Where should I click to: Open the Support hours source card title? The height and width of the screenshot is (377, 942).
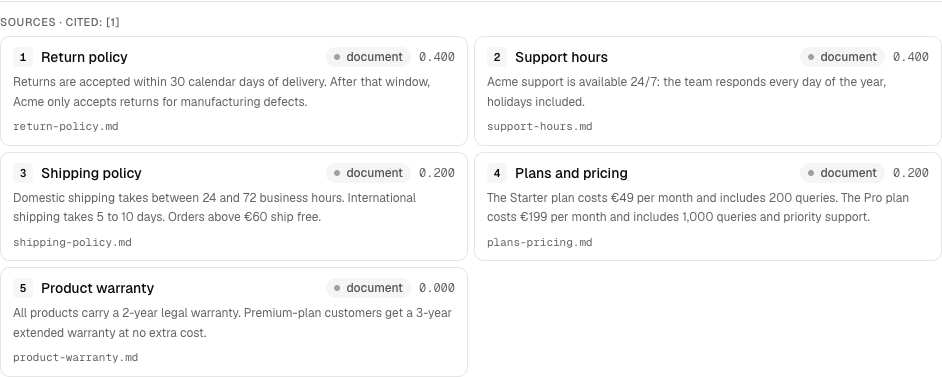click(561, 57)
